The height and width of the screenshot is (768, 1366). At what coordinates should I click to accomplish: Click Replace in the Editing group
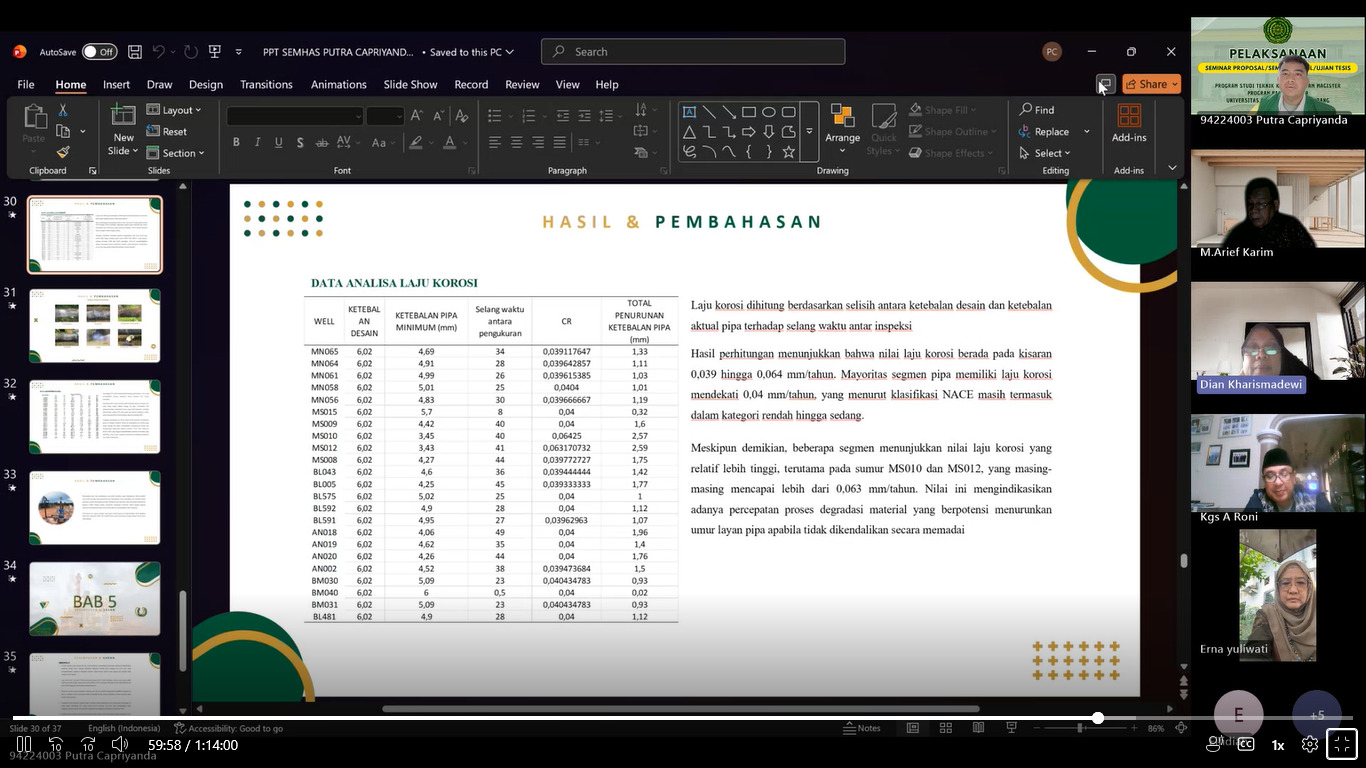[1051, 132]
